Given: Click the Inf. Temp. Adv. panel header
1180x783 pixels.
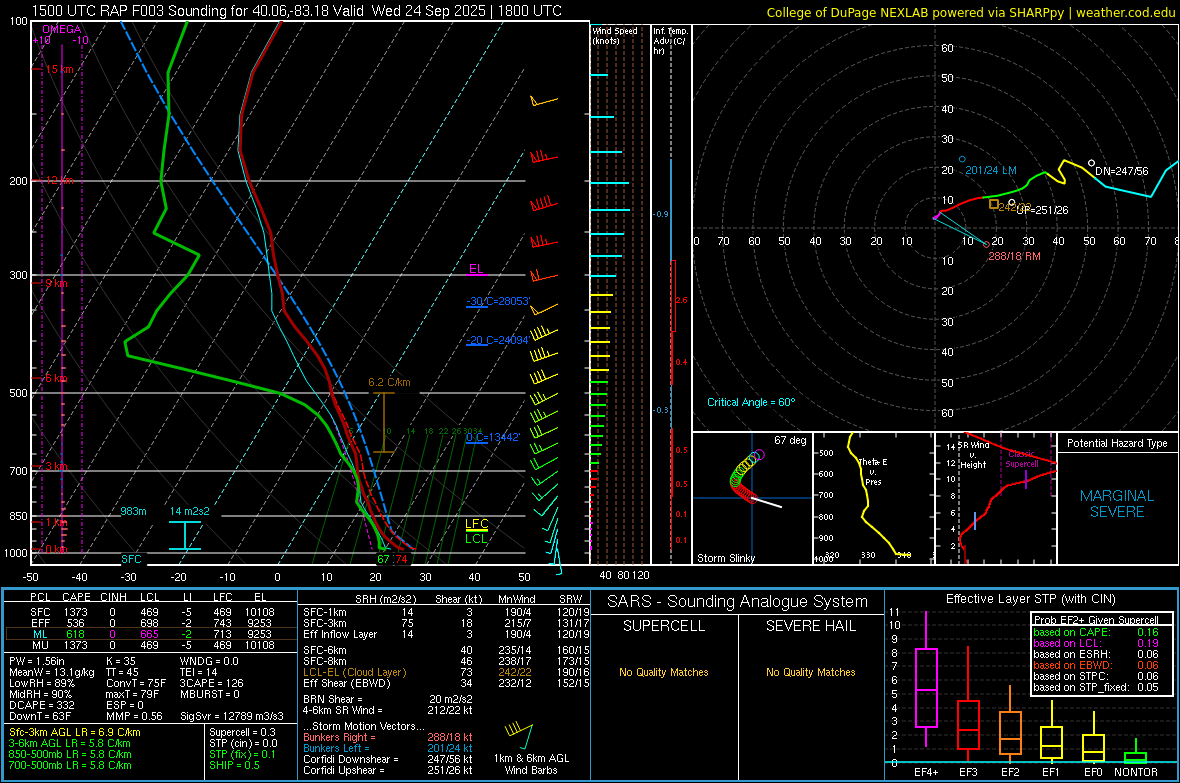Looking at the screenshot, I should pyautogui.click(x=670, y=41).
